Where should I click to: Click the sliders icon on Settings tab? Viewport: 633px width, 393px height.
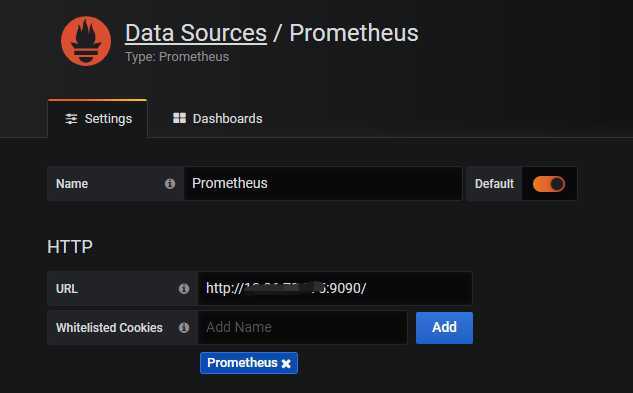pos(71,119)
